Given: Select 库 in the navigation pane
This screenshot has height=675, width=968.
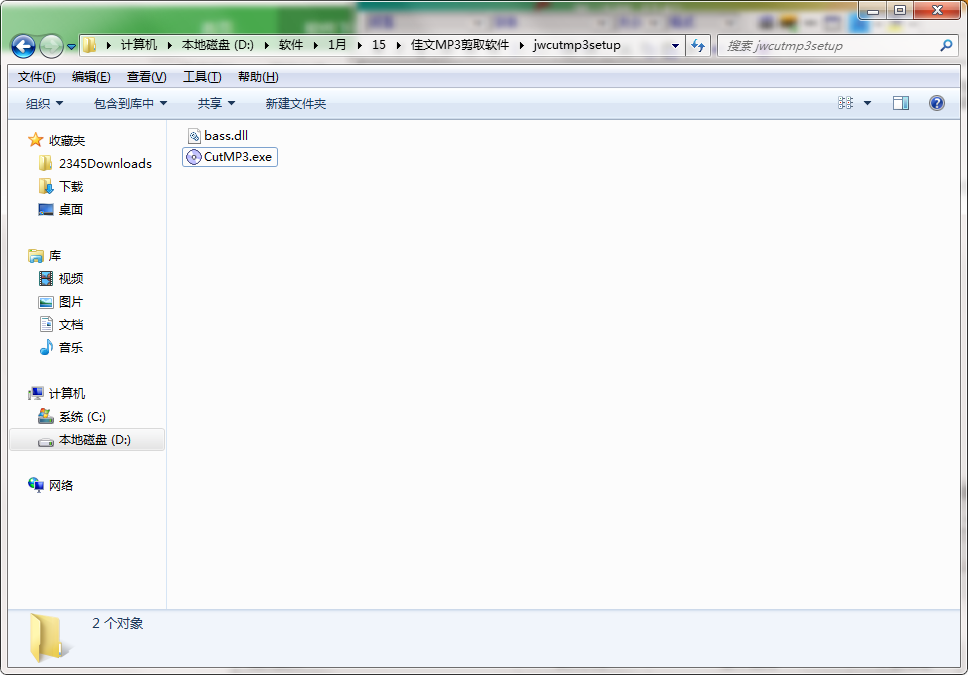Looking at the screenshot, I should (x=55, y=256).
